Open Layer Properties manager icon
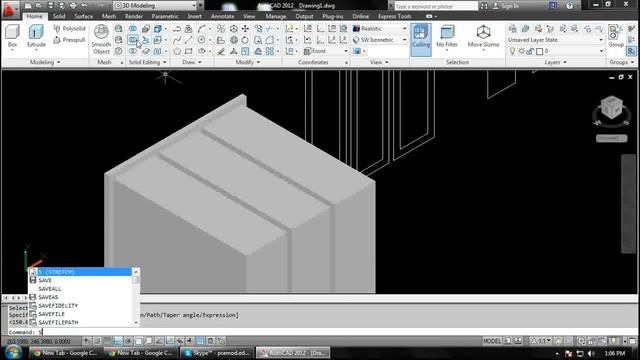The height and width of the screenshot is (360, 640). [513, 29]
